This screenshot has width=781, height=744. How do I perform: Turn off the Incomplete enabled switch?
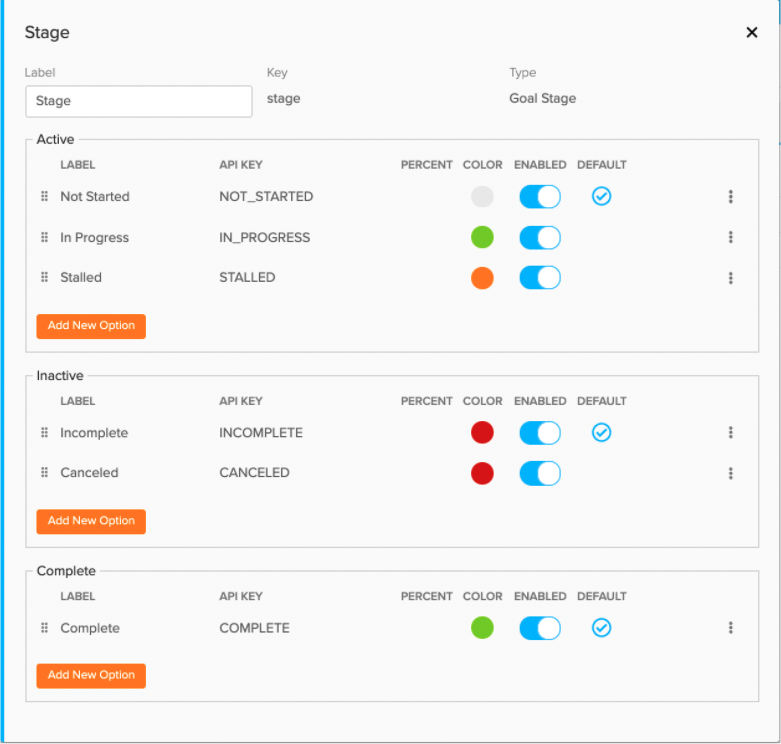[540, 433]
